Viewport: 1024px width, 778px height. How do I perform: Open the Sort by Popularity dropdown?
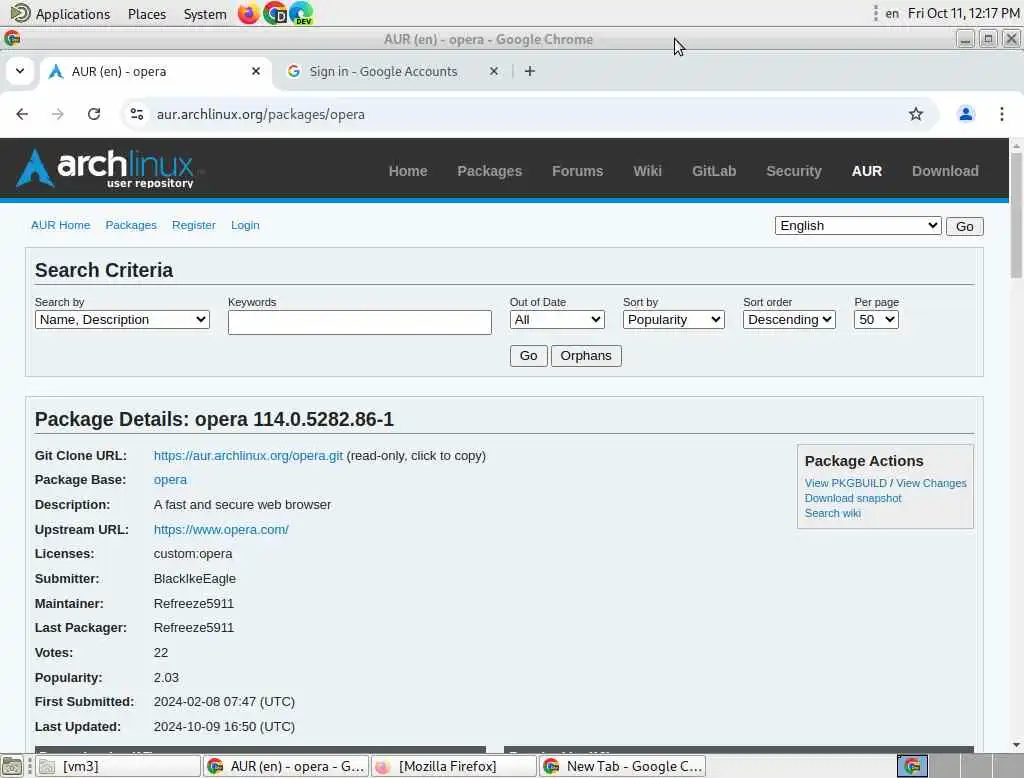(673, 319)
